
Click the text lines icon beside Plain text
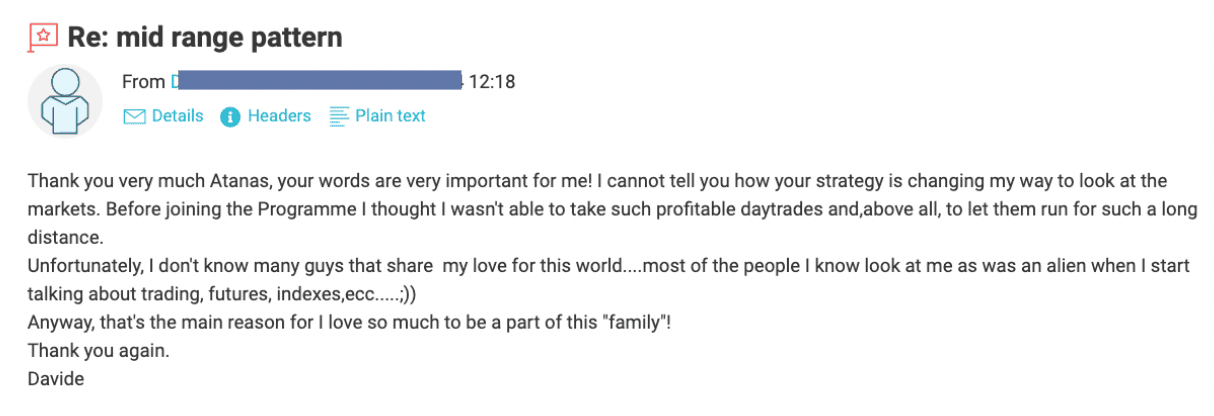339,116
